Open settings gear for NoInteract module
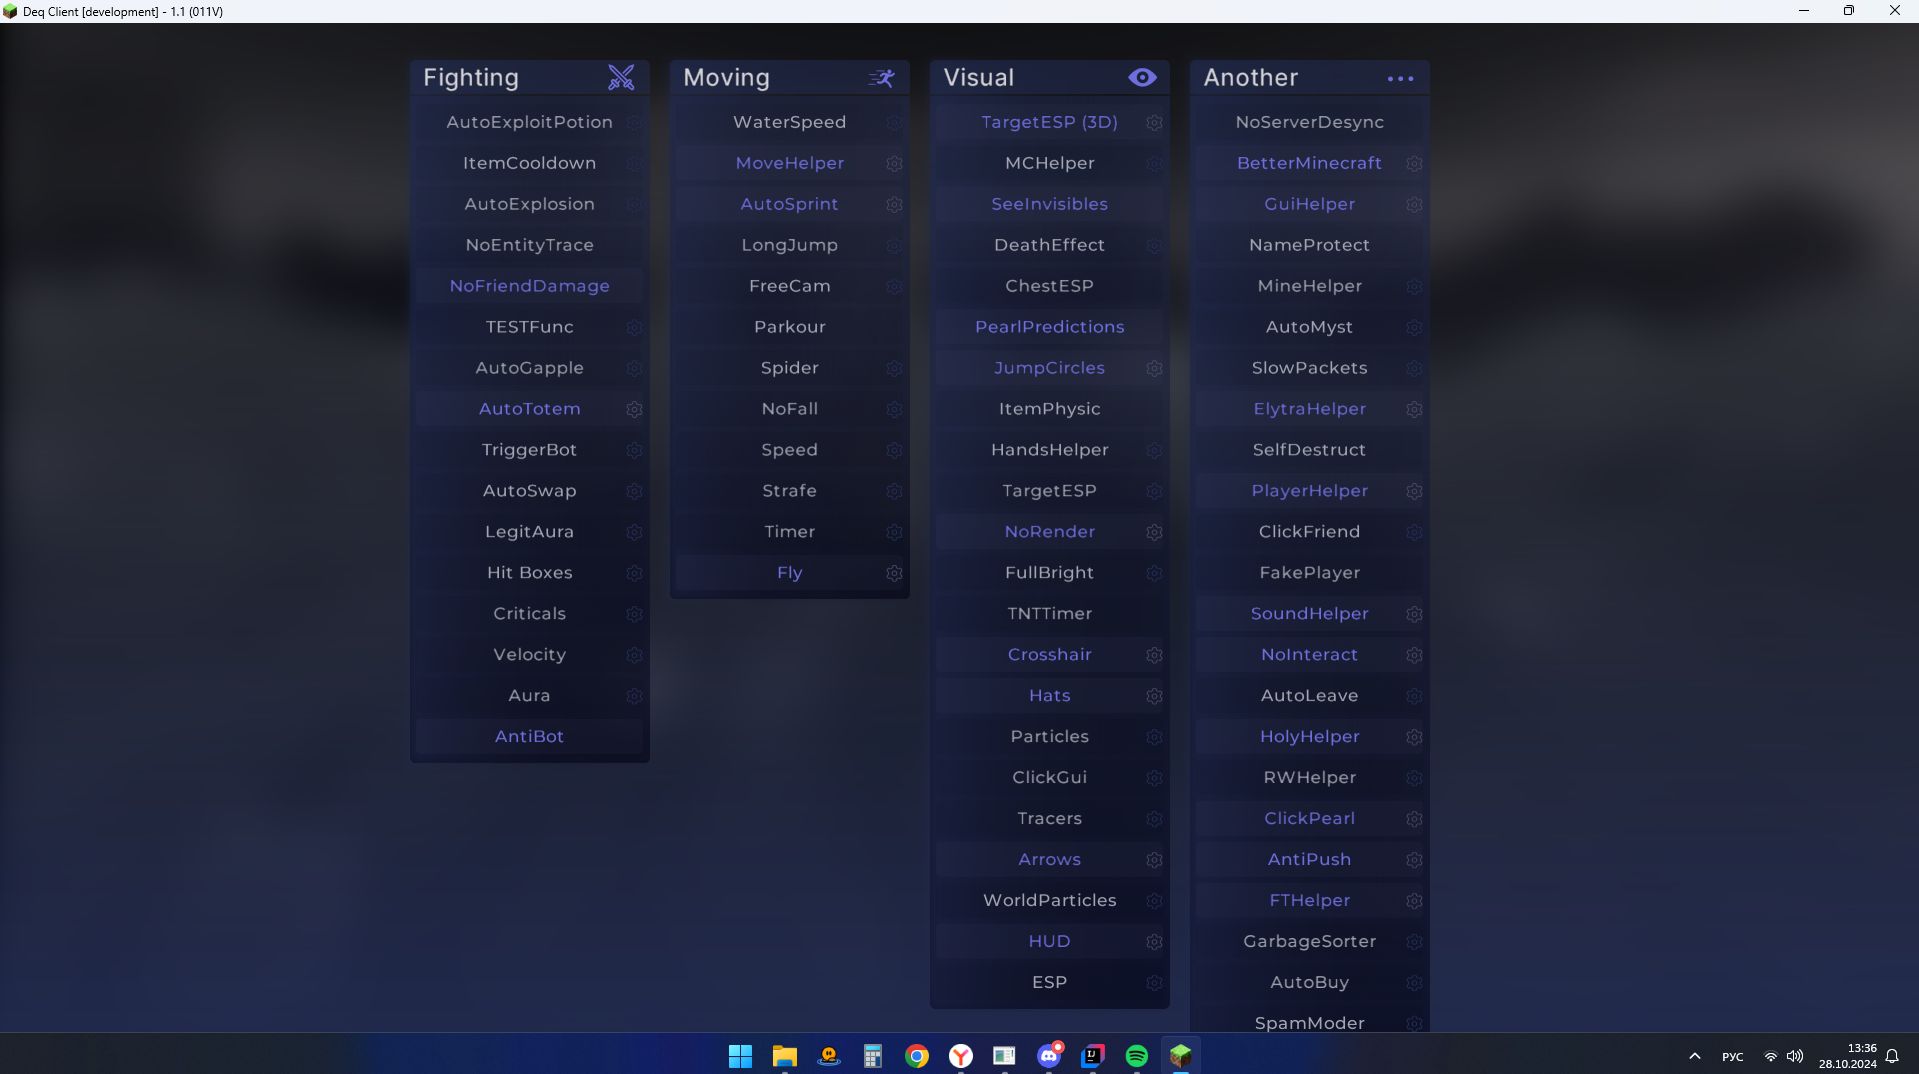 click(1414, 655)
